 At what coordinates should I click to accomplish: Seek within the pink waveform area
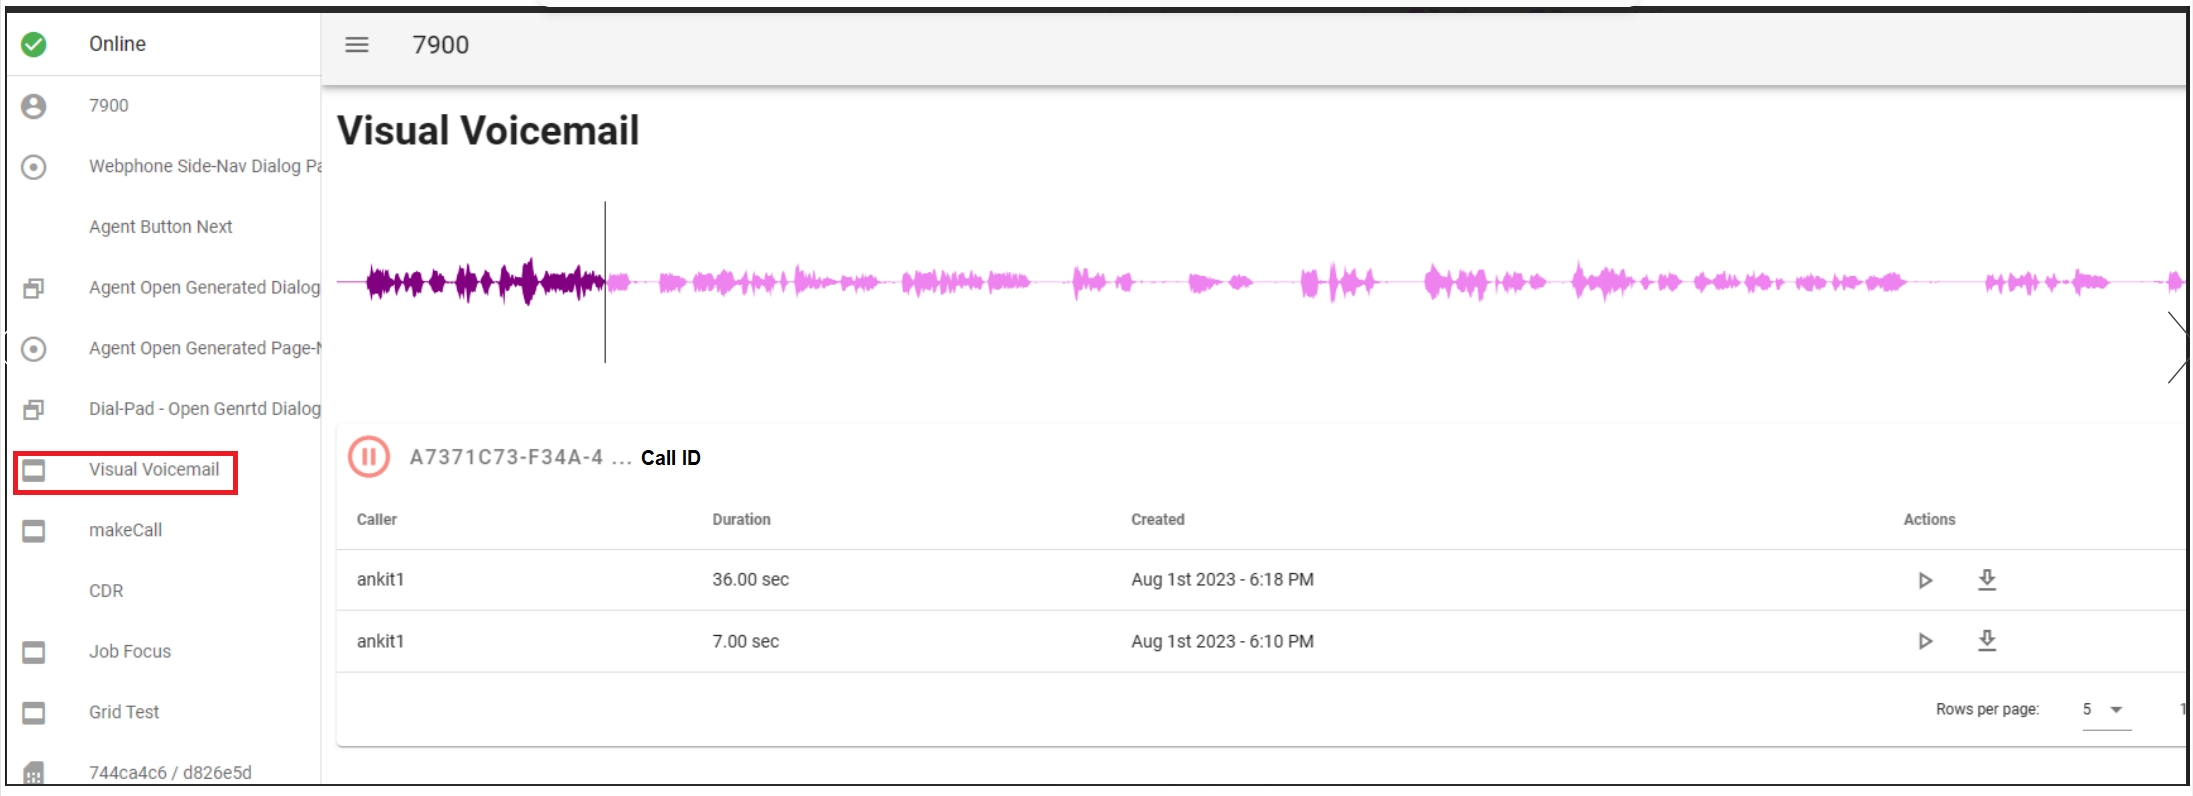[1300, 283]
